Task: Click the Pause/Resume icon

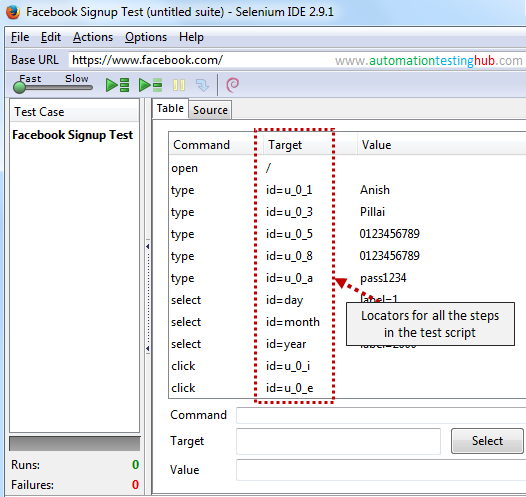Action: tap(179, 85)
